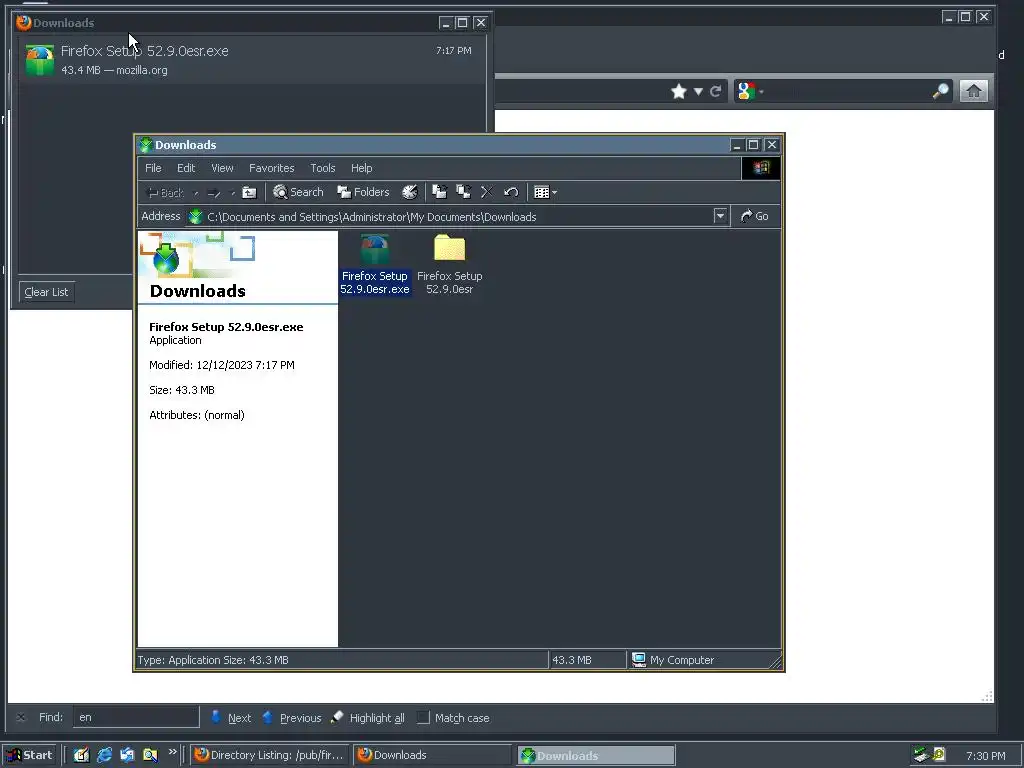Click the Go button
1024x768 pixels.
pos(754,216)
